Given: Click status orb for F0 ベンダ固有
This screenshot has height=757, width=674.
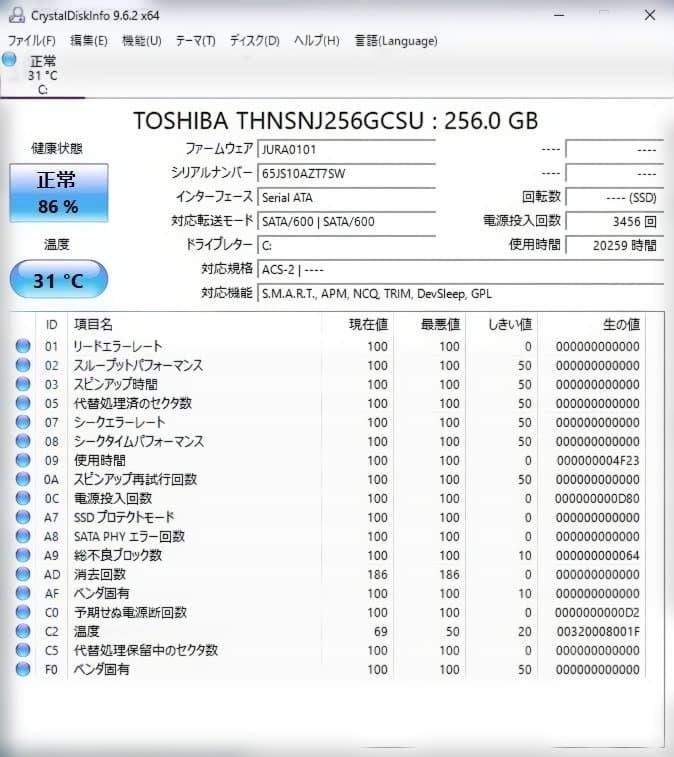Looking at the screenshot, I should click(23, 669).
